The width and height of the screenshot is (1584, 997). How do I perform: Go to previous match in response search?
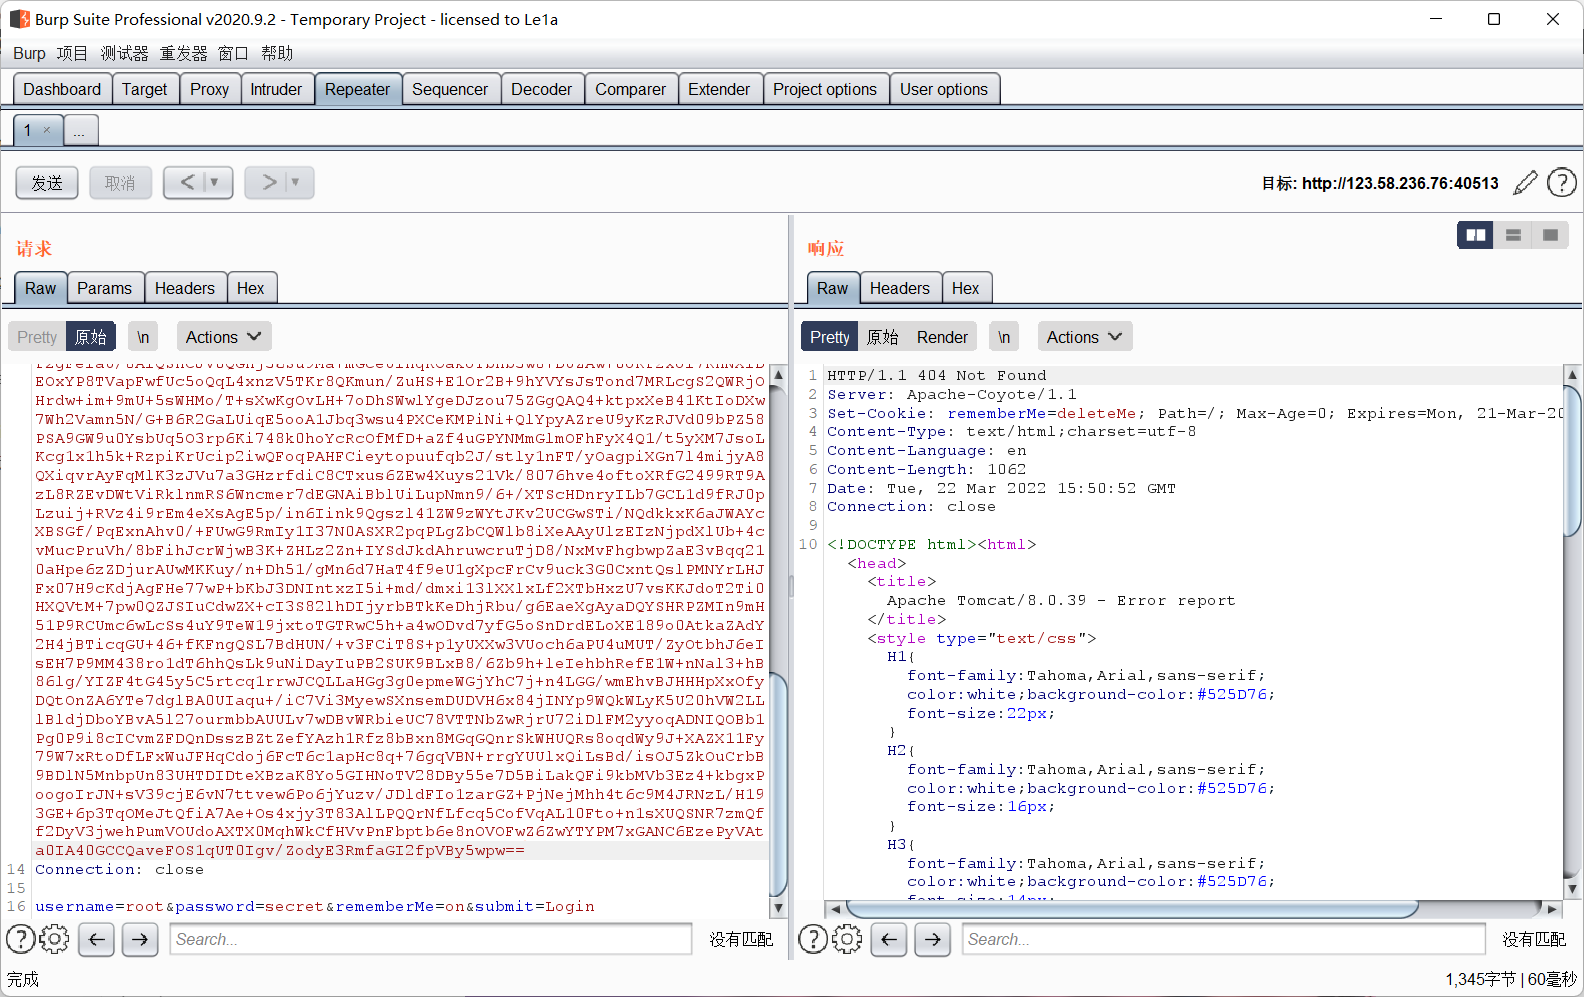click(889, 939)
